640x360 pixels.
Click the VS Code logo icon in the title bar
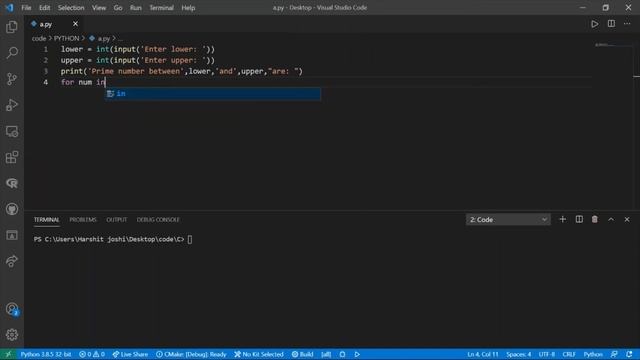[9, 8]
